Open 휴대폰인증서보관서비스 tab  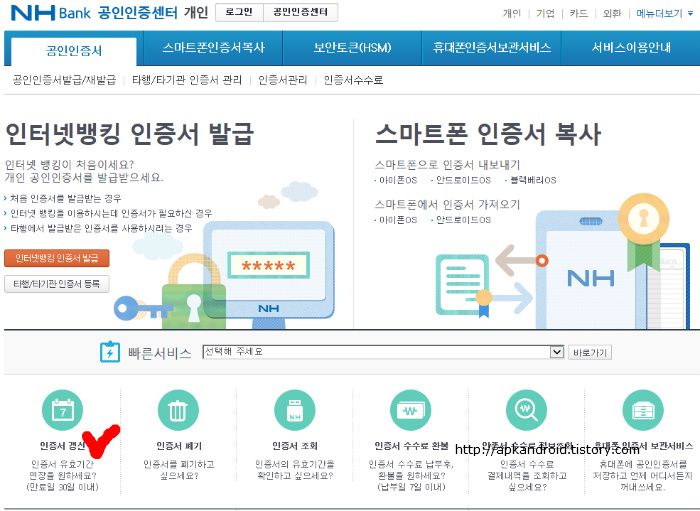tap(492, 47)
